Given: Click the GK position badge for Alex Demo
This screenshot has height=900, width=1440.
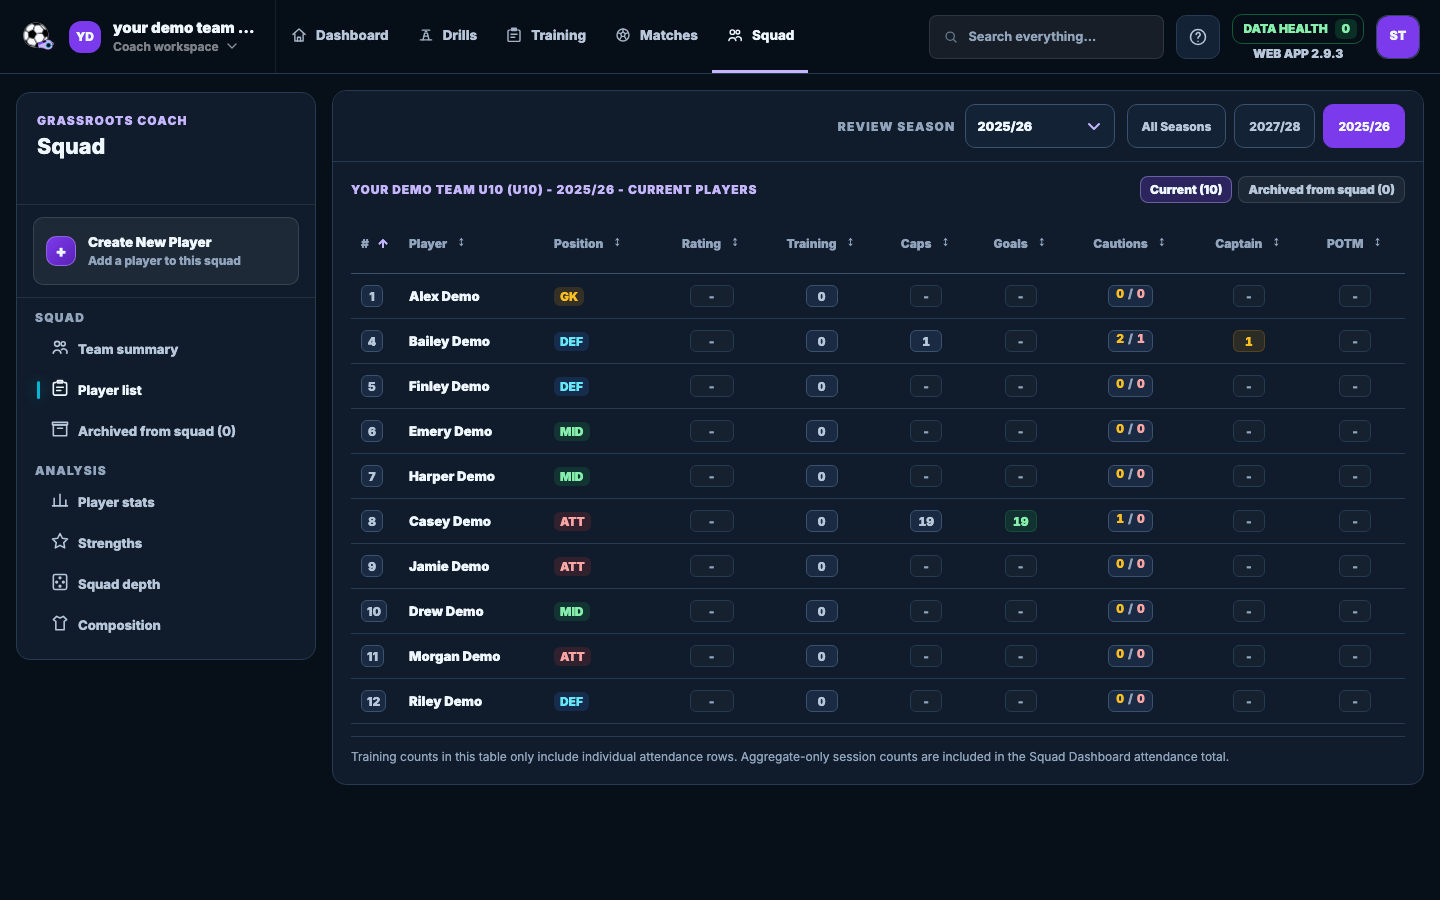Looking at the screenshot, I should tap(568, 296).
